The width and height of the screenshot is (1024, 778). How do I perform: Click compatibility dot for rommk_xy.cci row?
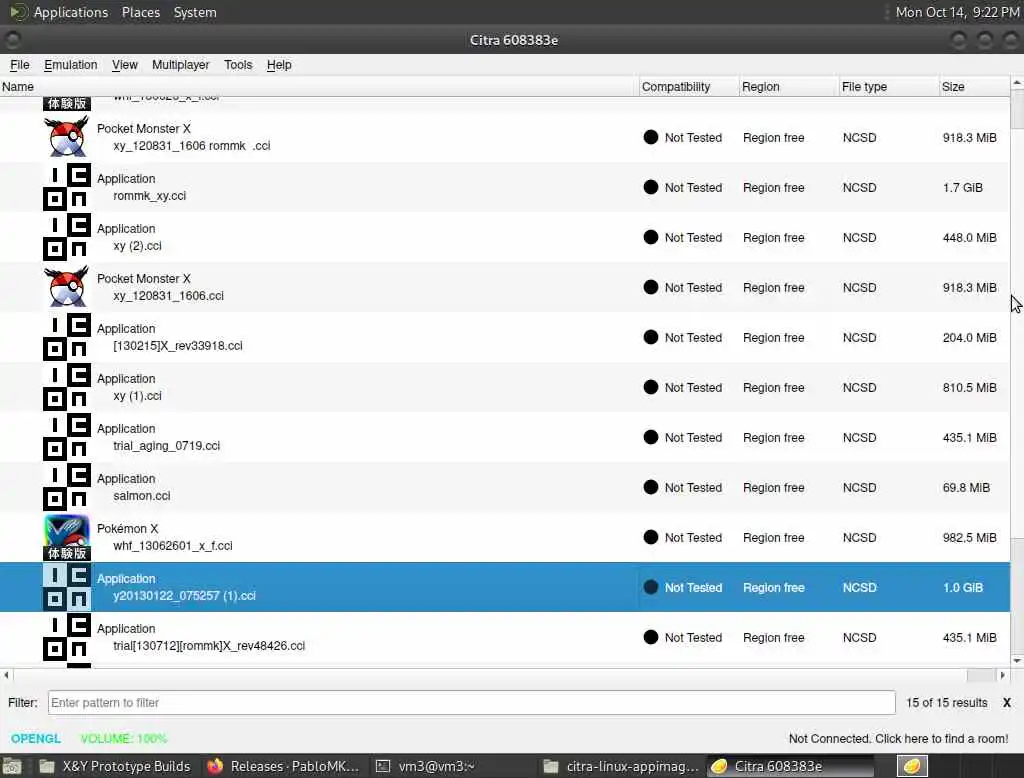pos(650,187)
